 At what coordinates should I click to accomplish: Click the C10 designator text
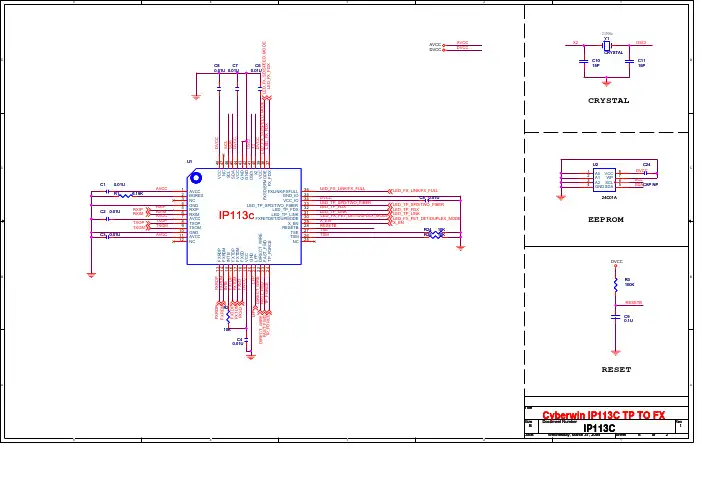pos(596,60)
